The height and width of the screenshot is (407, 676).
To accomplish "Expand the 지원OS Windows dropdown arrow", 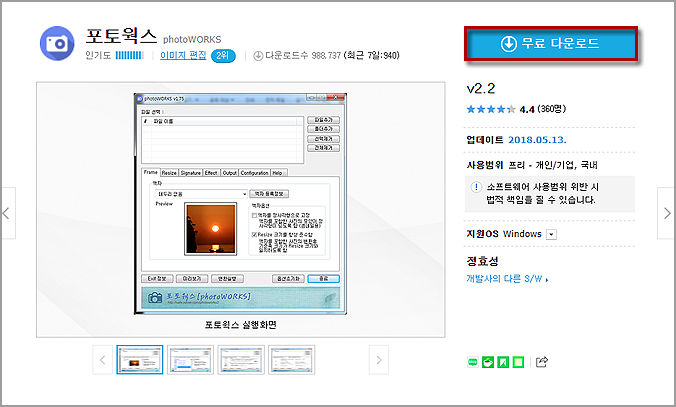I will click(551, 234).
